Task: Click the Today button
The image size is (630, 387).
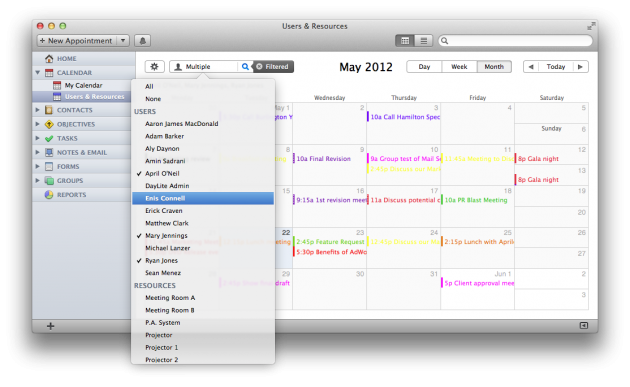Action: (556, 67)
